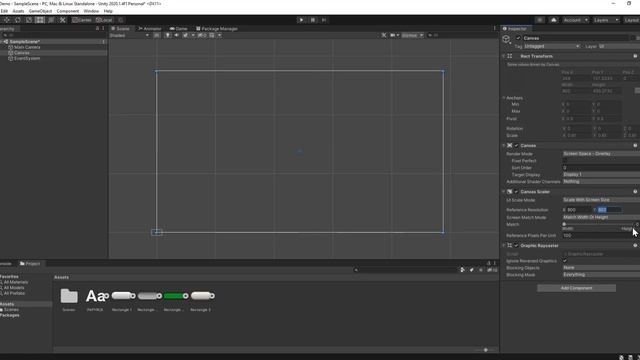
Task: Click the Step frame button
Action: [x=324, y=20]
